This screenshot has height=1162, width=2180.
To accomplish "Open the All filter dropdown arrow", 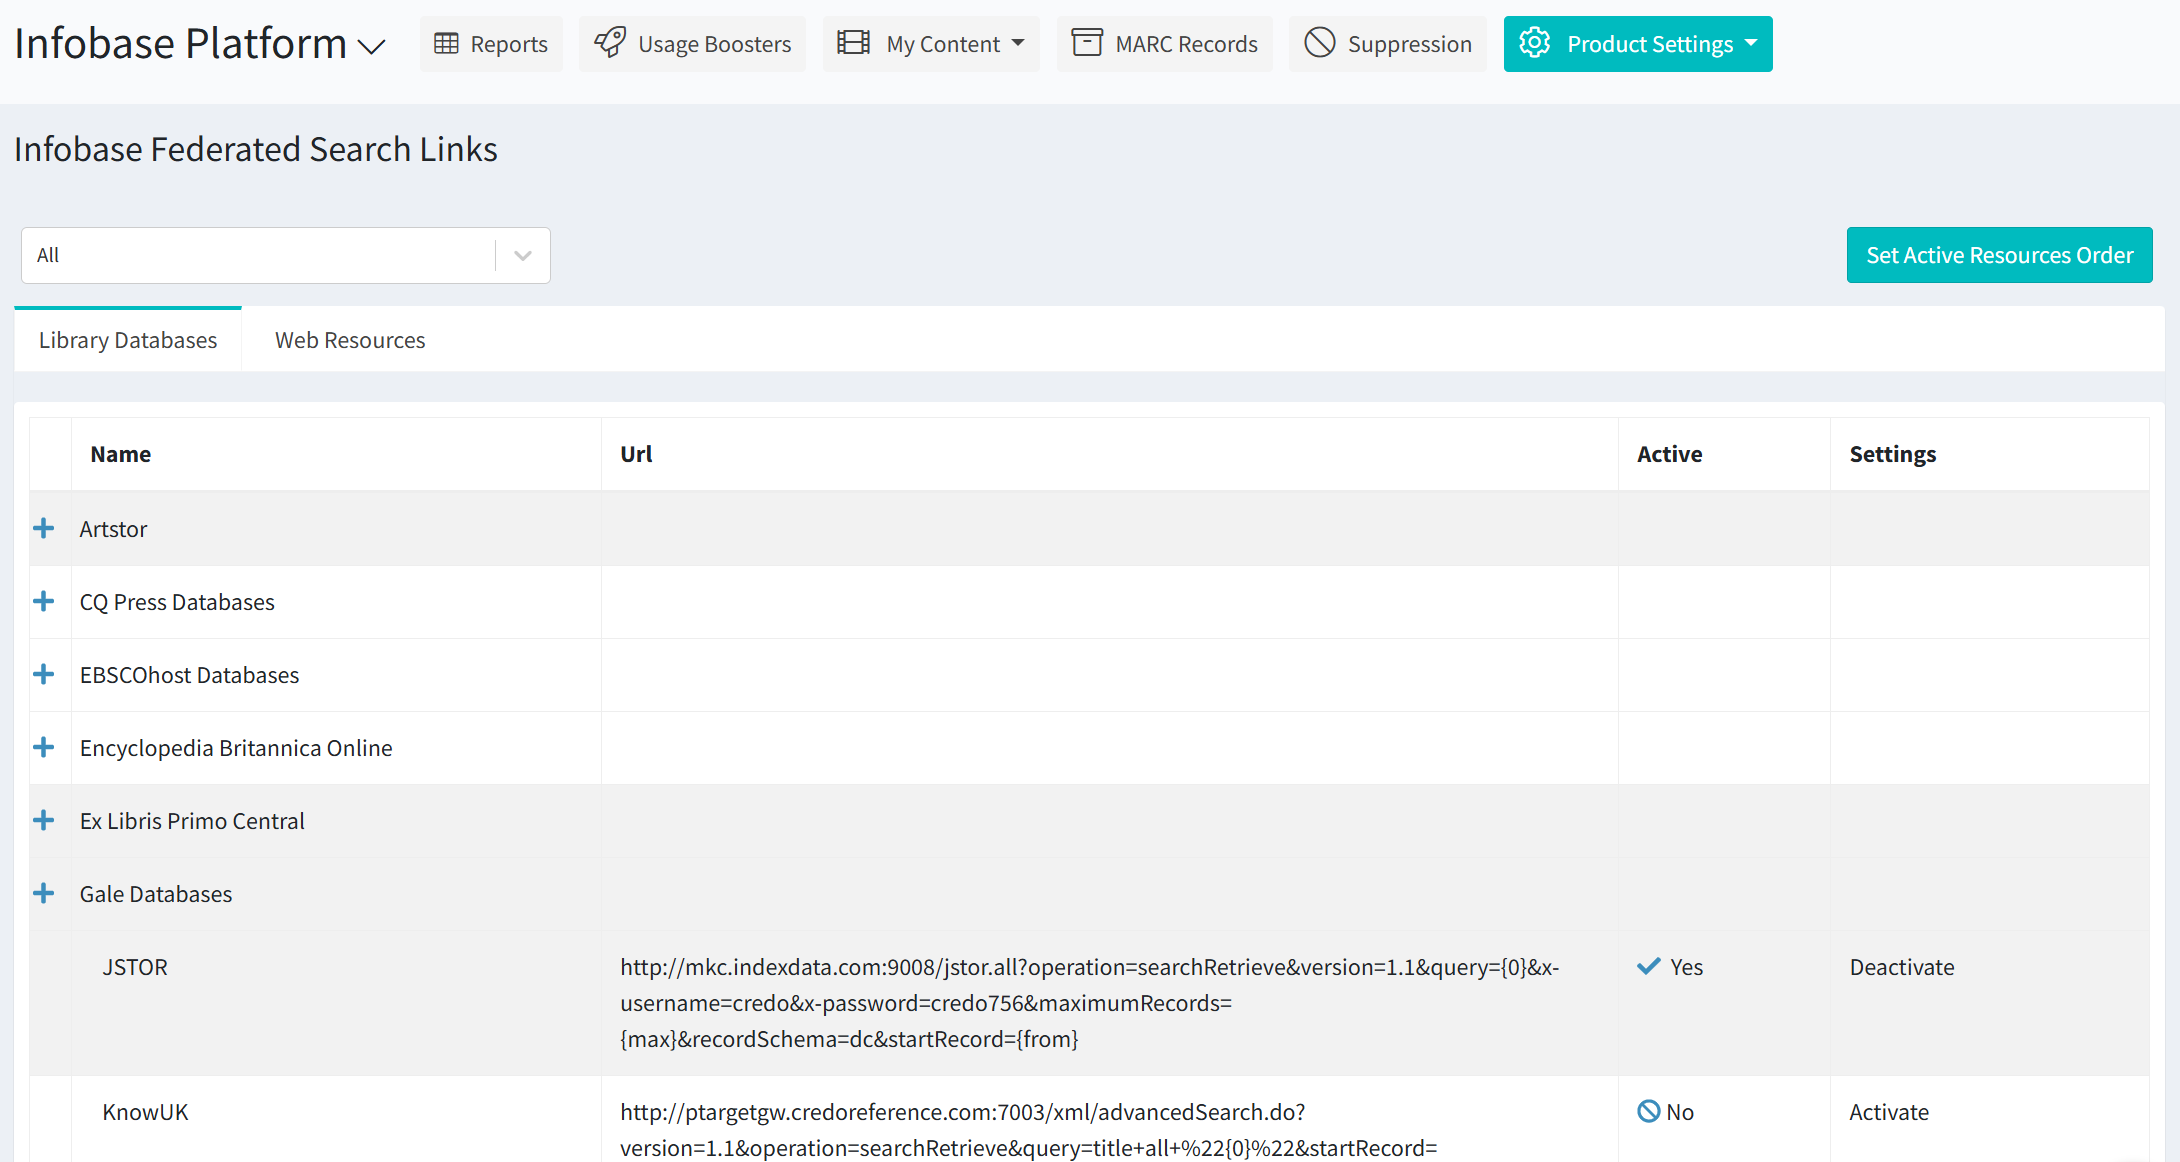I will coord(523,255).
